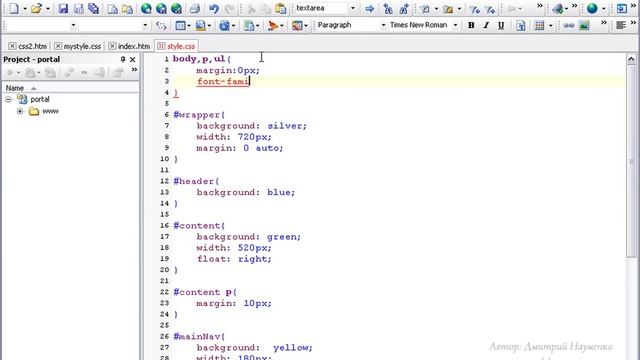This screenshot has width=640, height=360.
Task: Close the index.htm tab with its X
Action: pyautogui.click(x=112, y=46)
